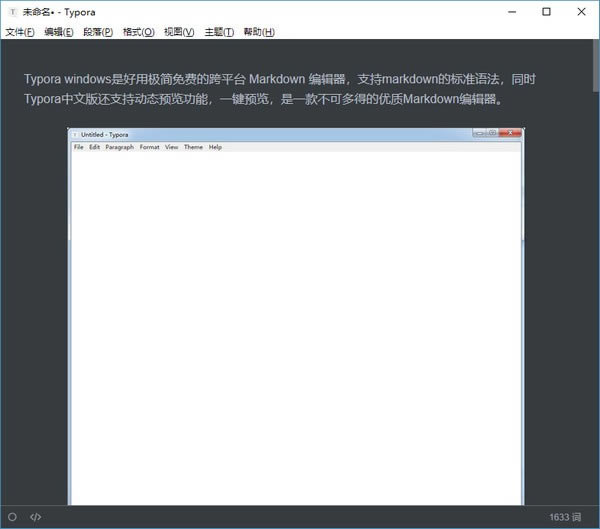This screenshot has width=600, height=529.
Task: Show the 视图(V) menu
Action: tap(179, 32)
